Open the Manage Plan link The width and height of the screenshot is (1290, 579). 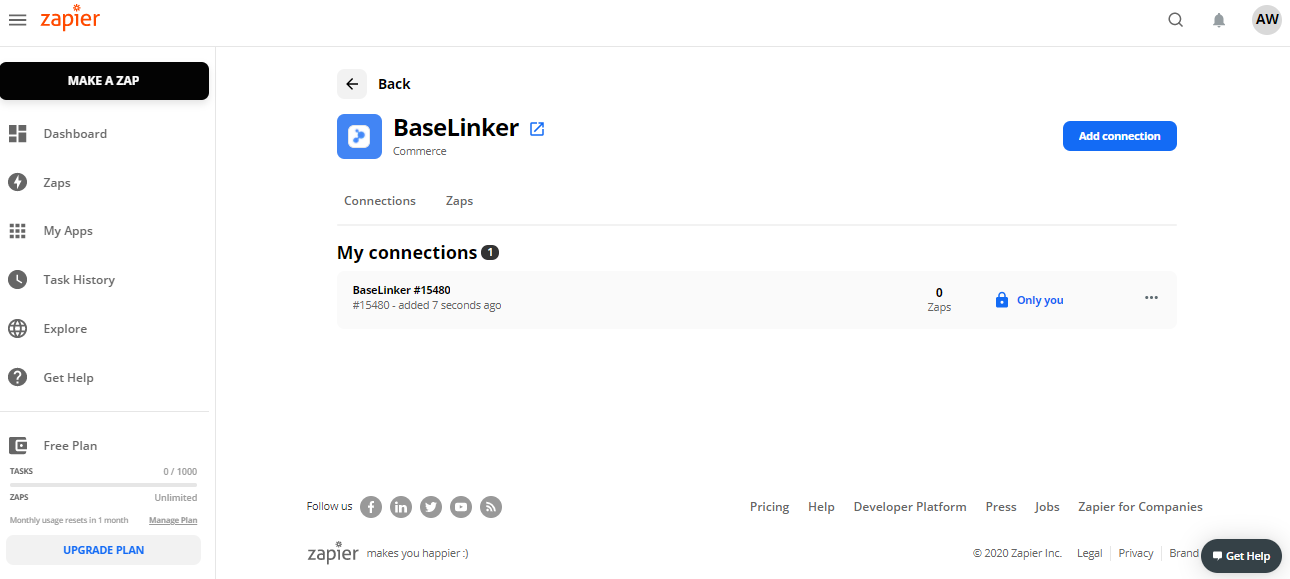tap(173, 520)
